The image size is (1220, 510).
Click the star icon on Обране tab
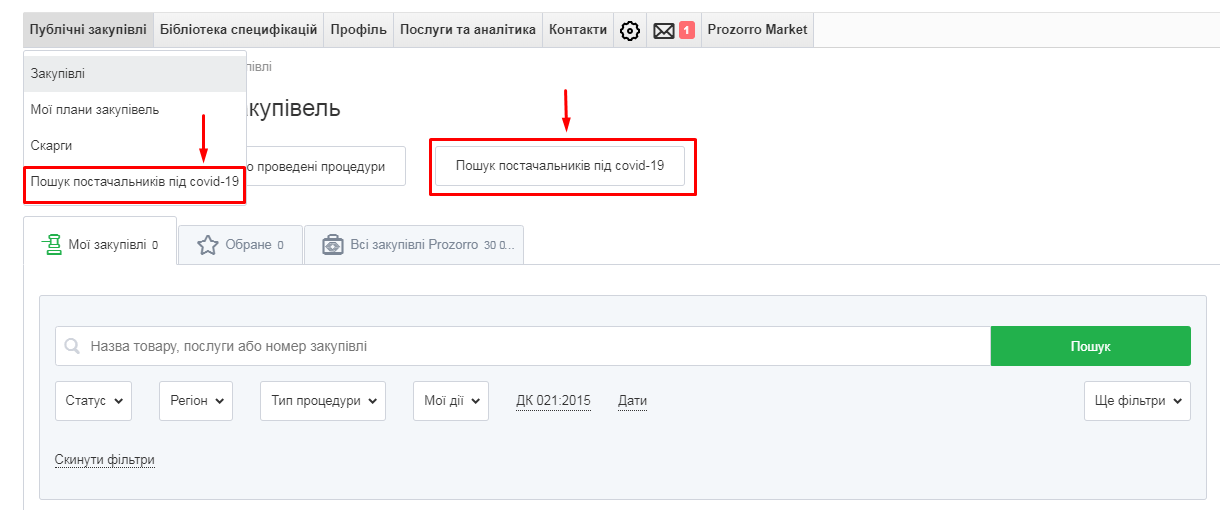point(208,245)
